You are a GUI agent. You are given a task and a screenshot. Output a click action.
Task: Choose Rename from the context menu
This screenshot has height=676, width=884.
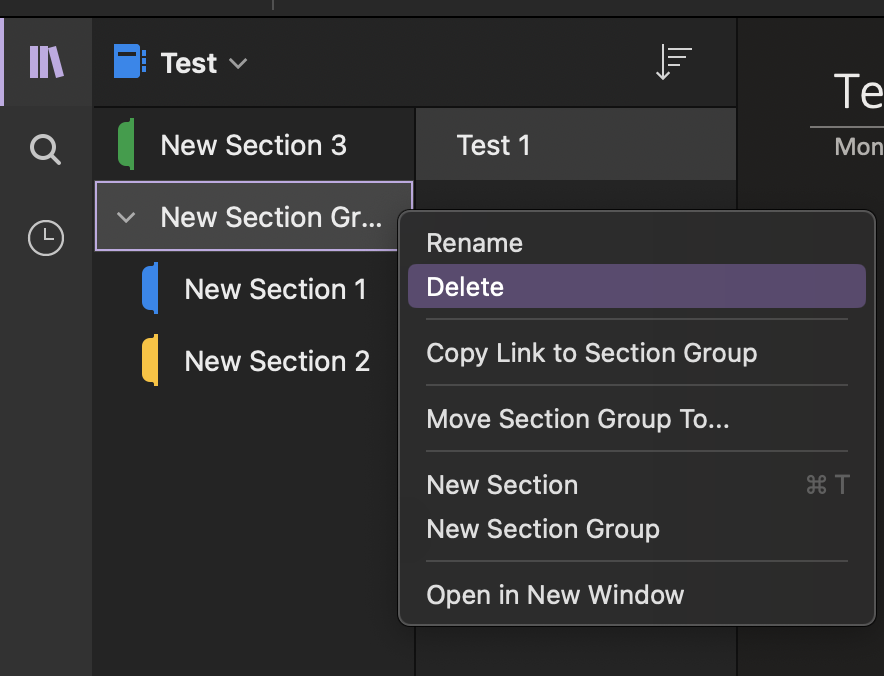coord(637,243)
